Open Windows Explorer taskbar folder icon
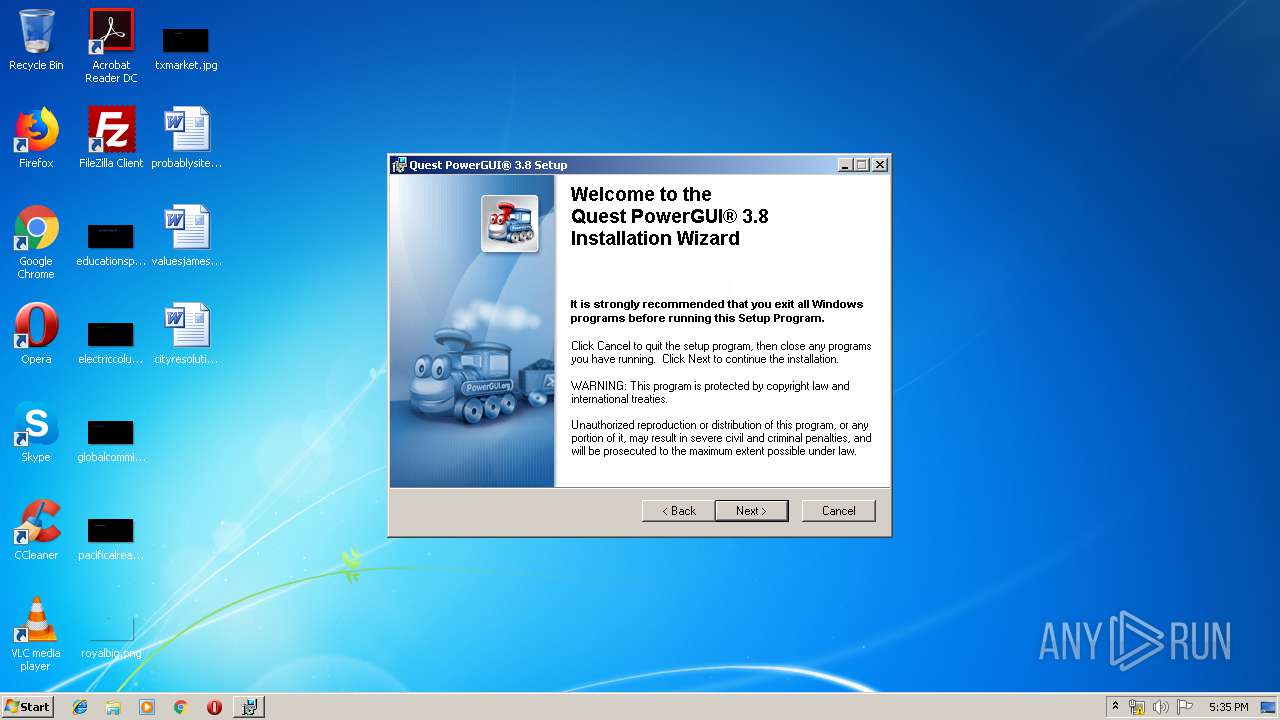This screenshot has height=720, width=1280. tap(113, 707)
